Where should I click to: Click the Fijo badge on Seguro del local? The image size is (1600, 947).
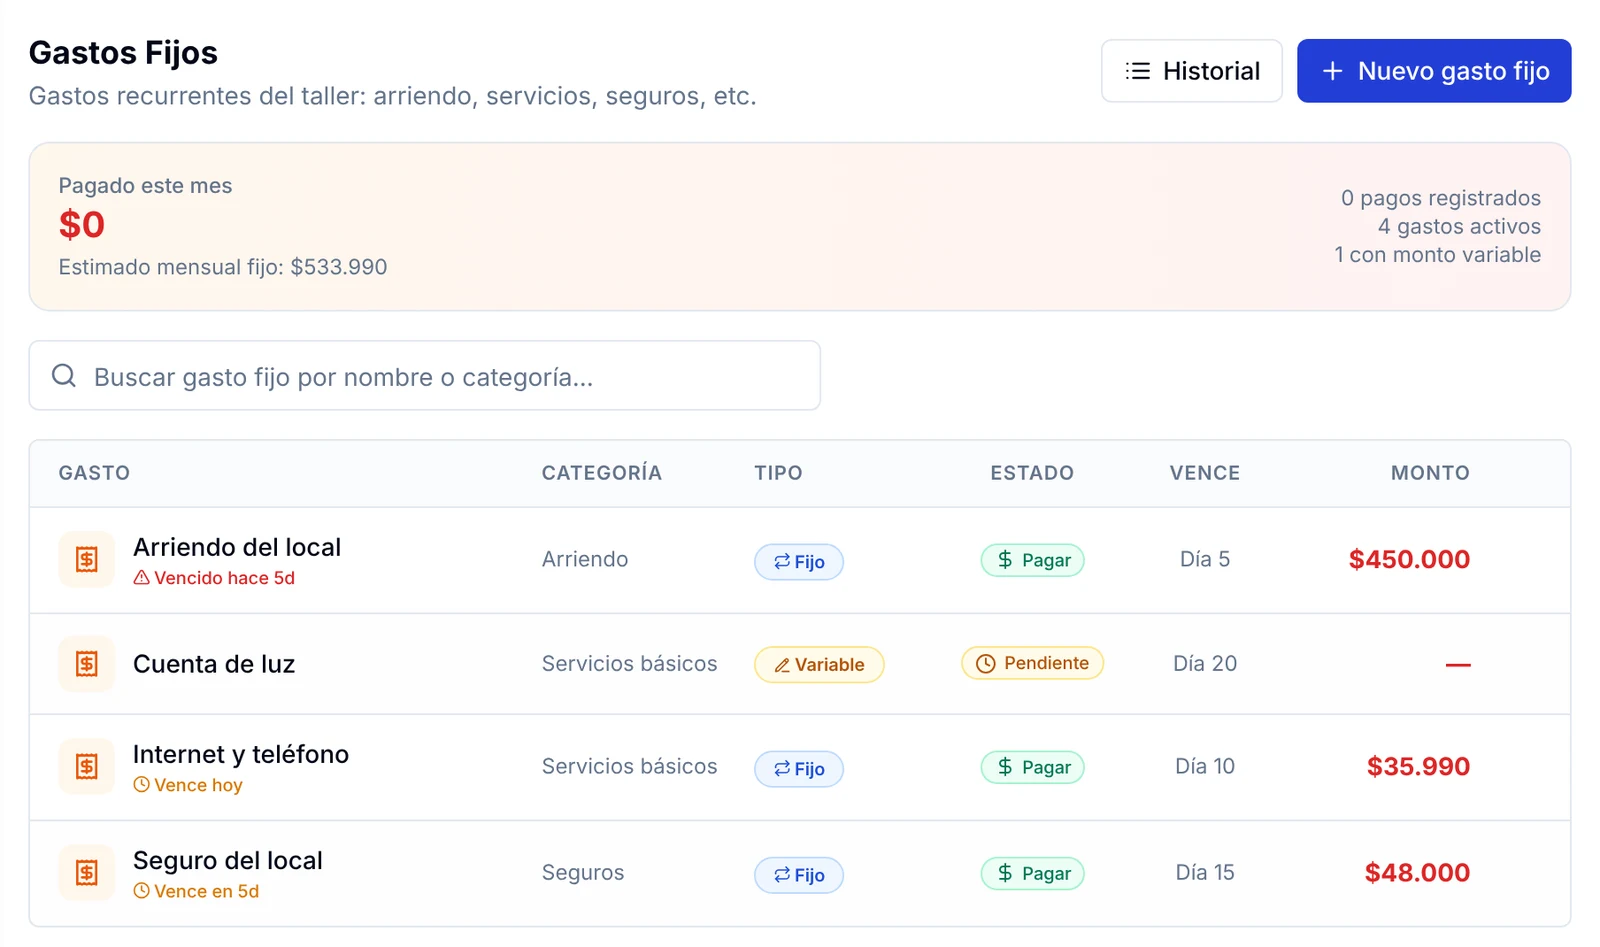[x=799, y=875]
